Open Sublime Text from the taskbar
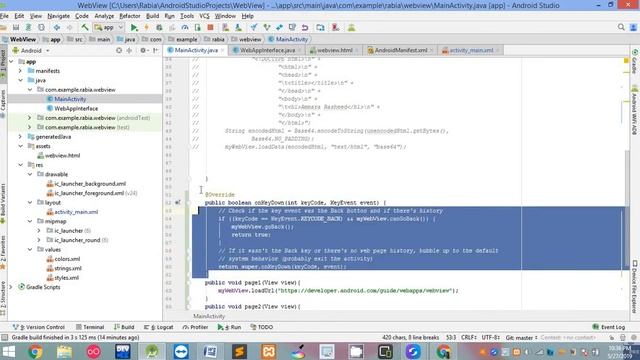 (239, 351)
